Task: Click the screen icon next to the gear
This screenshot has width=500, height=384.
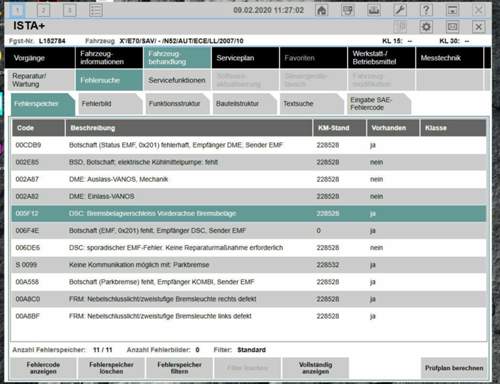Action: pyautogui.click(x=452, y=27)
